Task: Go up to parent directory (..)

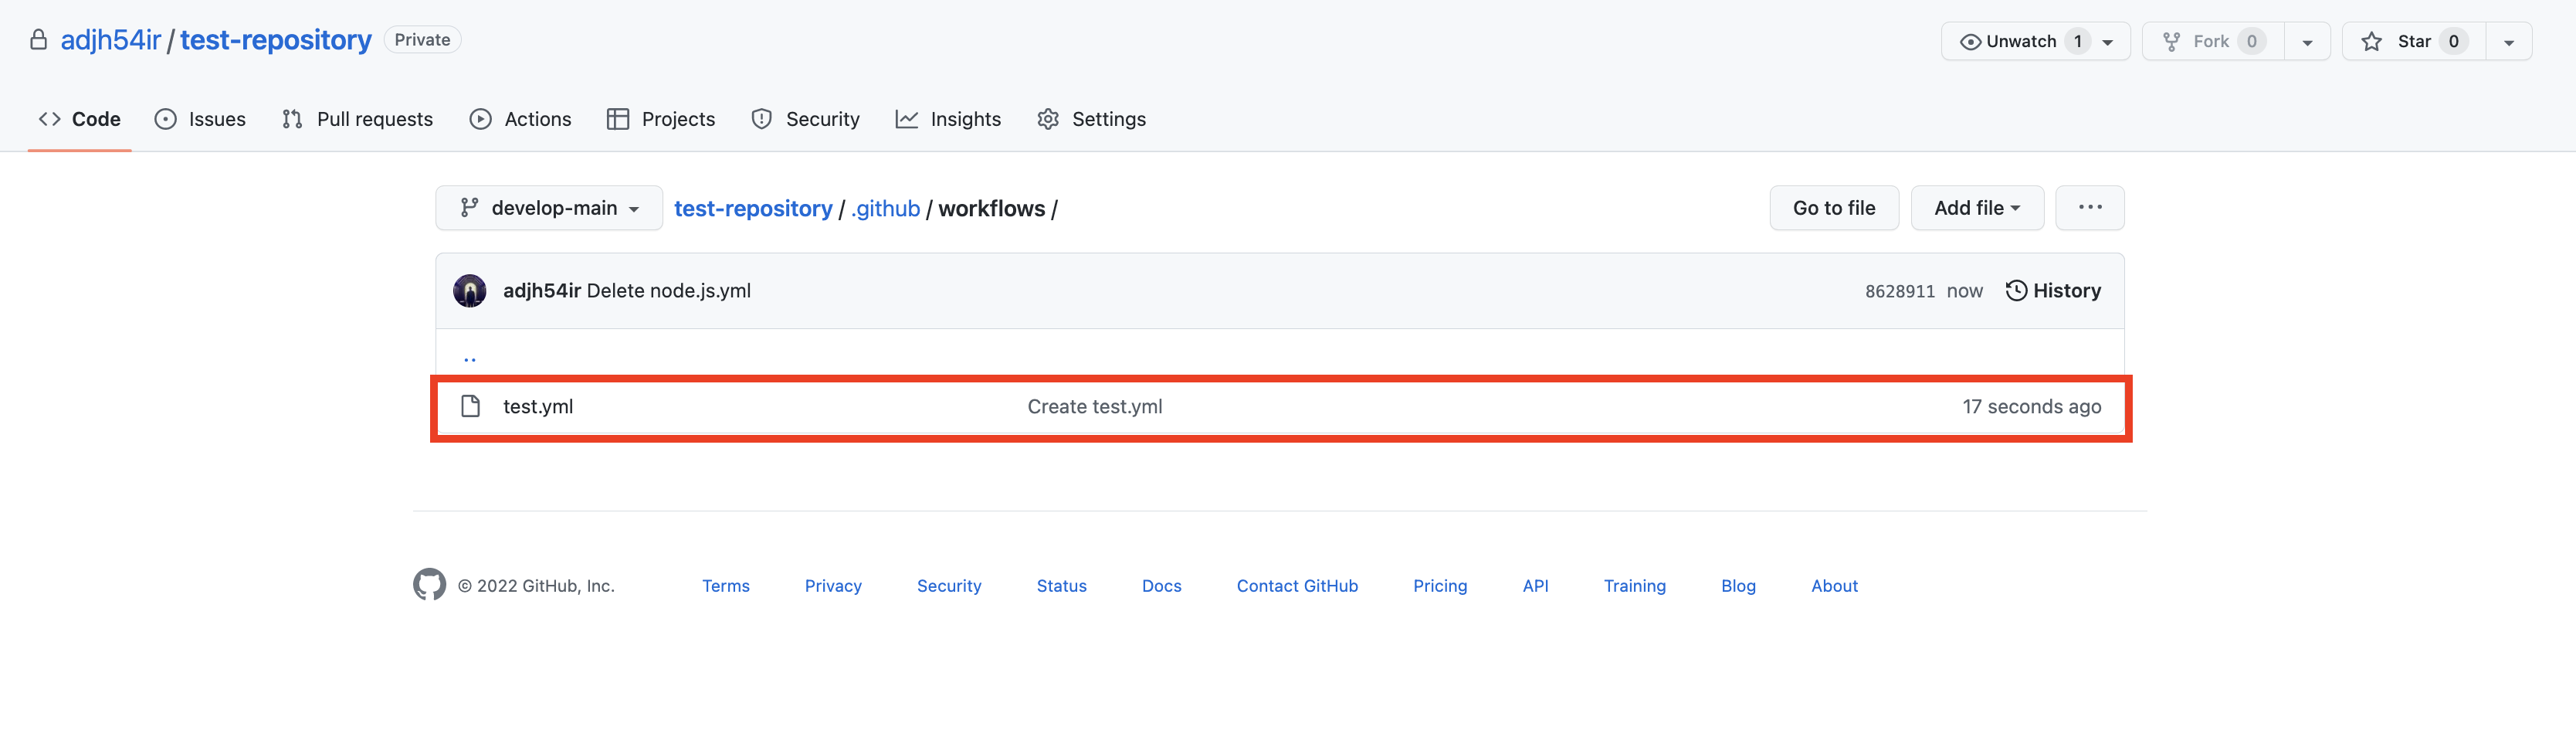Action: pyautogui.click(x=470, y=358)
